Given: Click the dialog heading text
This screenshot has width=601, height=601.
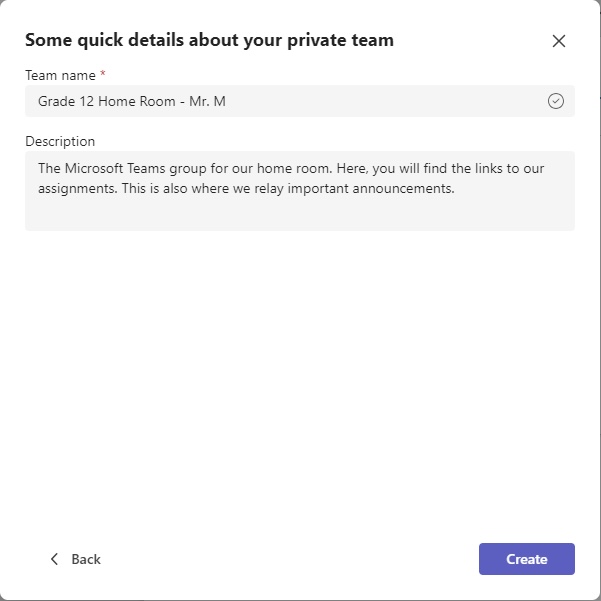Looking at the screenshot, I should coord(209,40).
